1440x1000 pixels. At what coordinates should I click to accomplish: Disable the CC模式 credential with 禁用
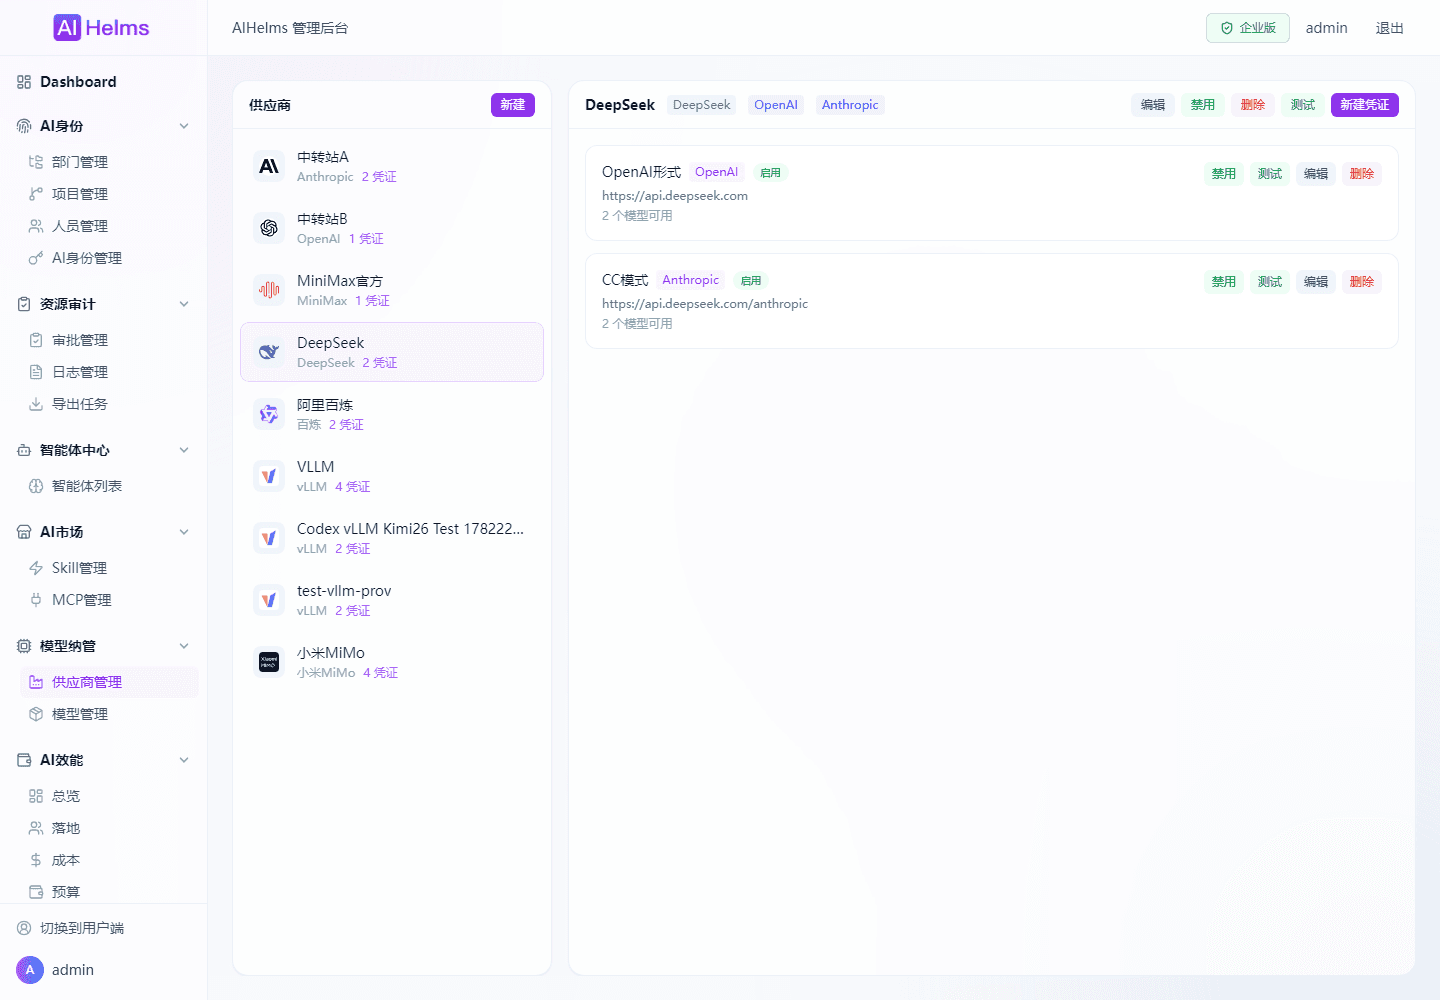[x=1224, y=281]
